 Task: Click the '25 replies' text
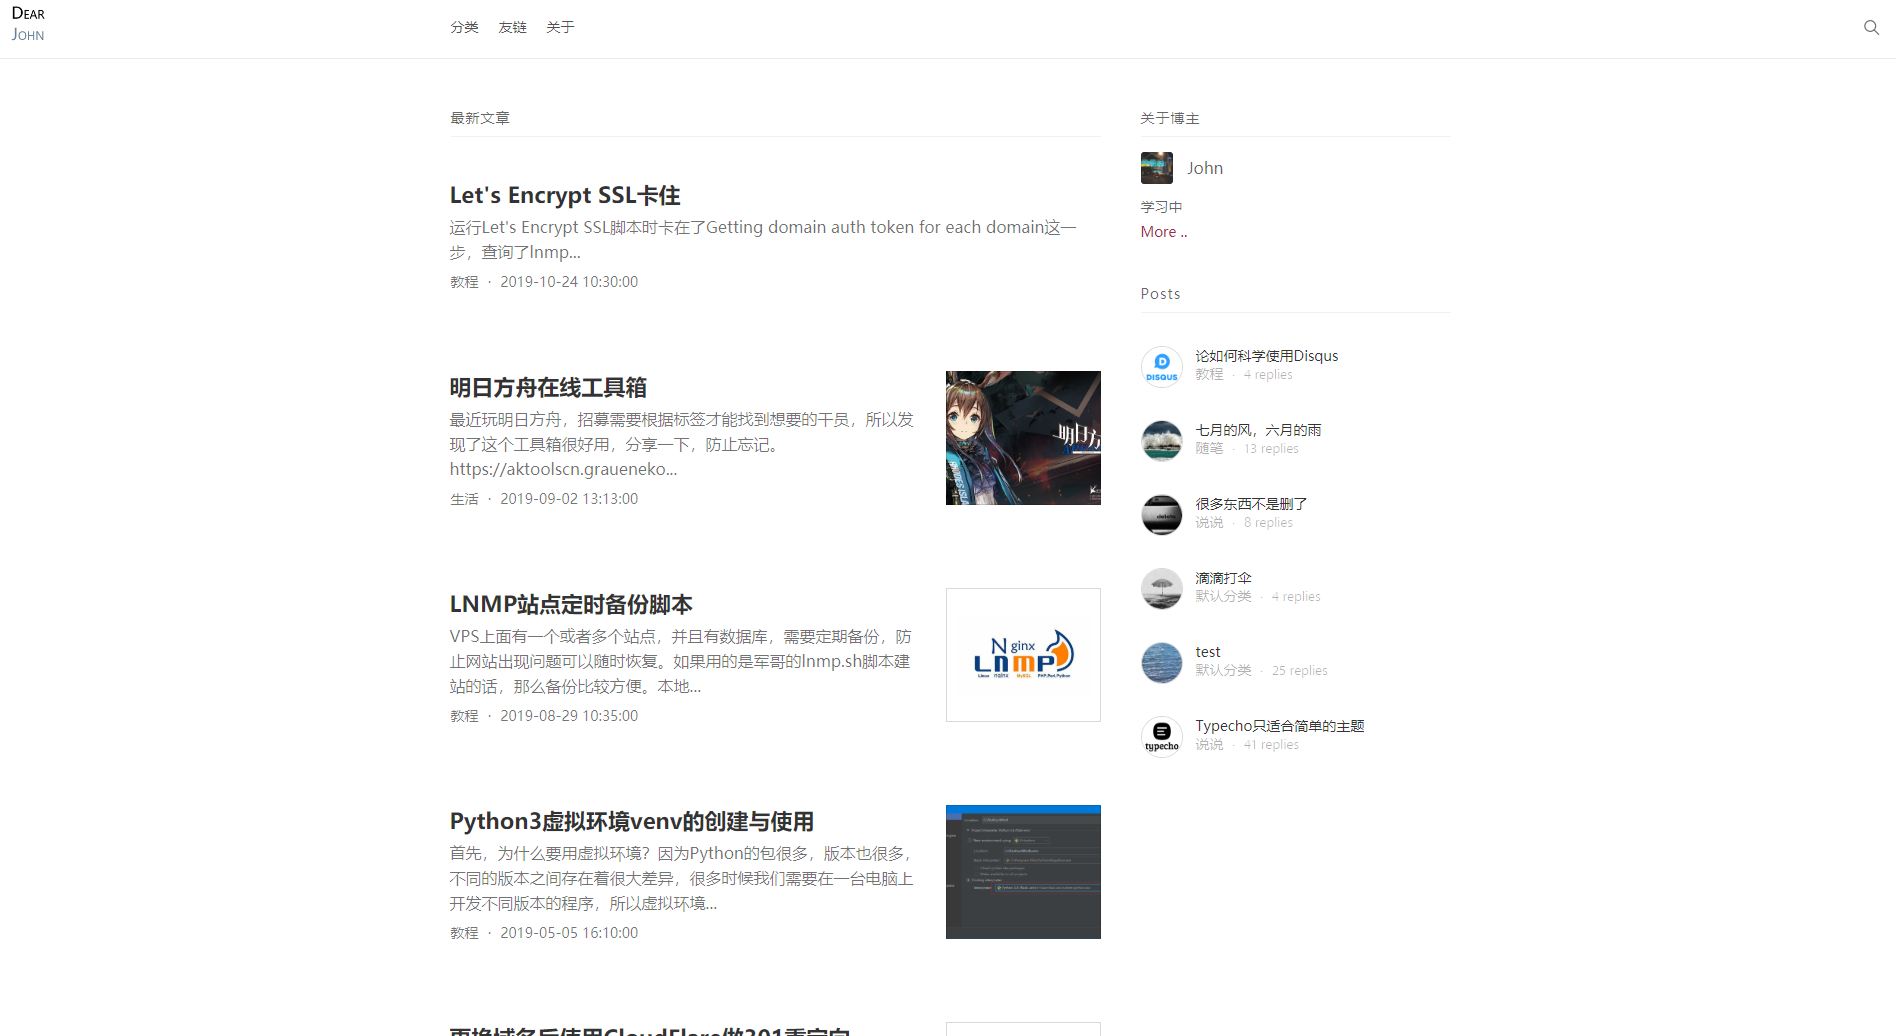point(1300,670)
